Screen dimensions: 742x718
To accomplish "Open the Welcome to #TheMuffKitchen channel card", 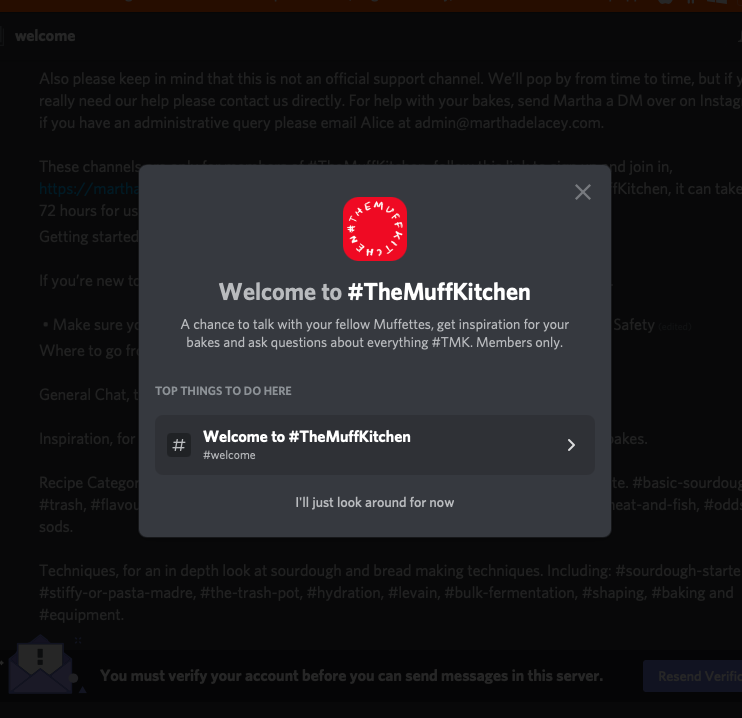I will click(x=375, y=445).
